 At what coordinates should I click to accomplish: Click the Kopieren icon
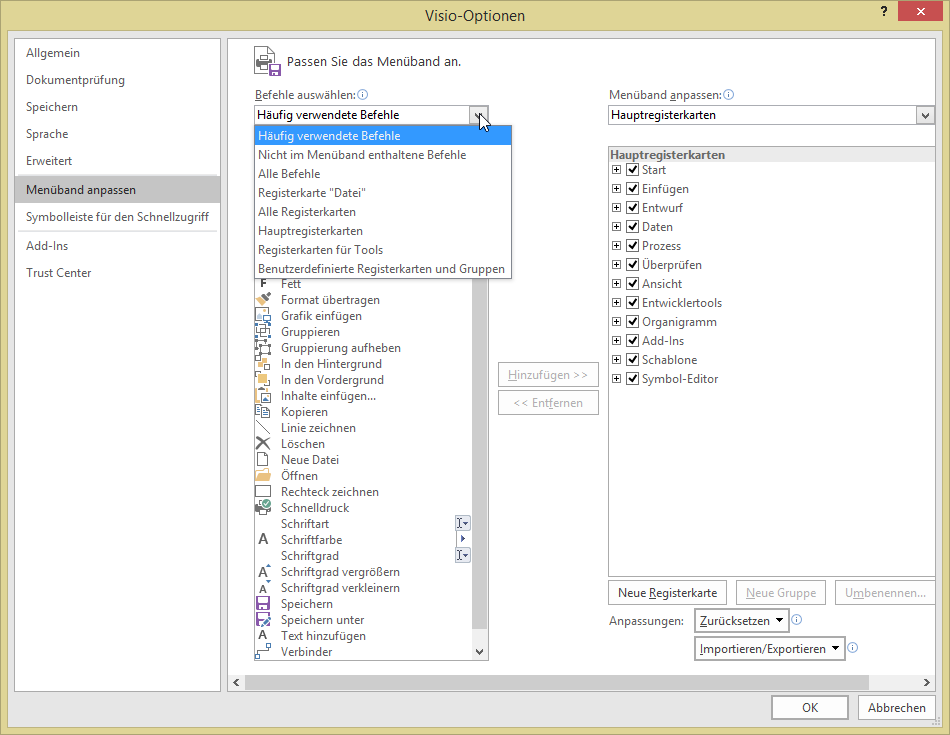coord(263,411)
